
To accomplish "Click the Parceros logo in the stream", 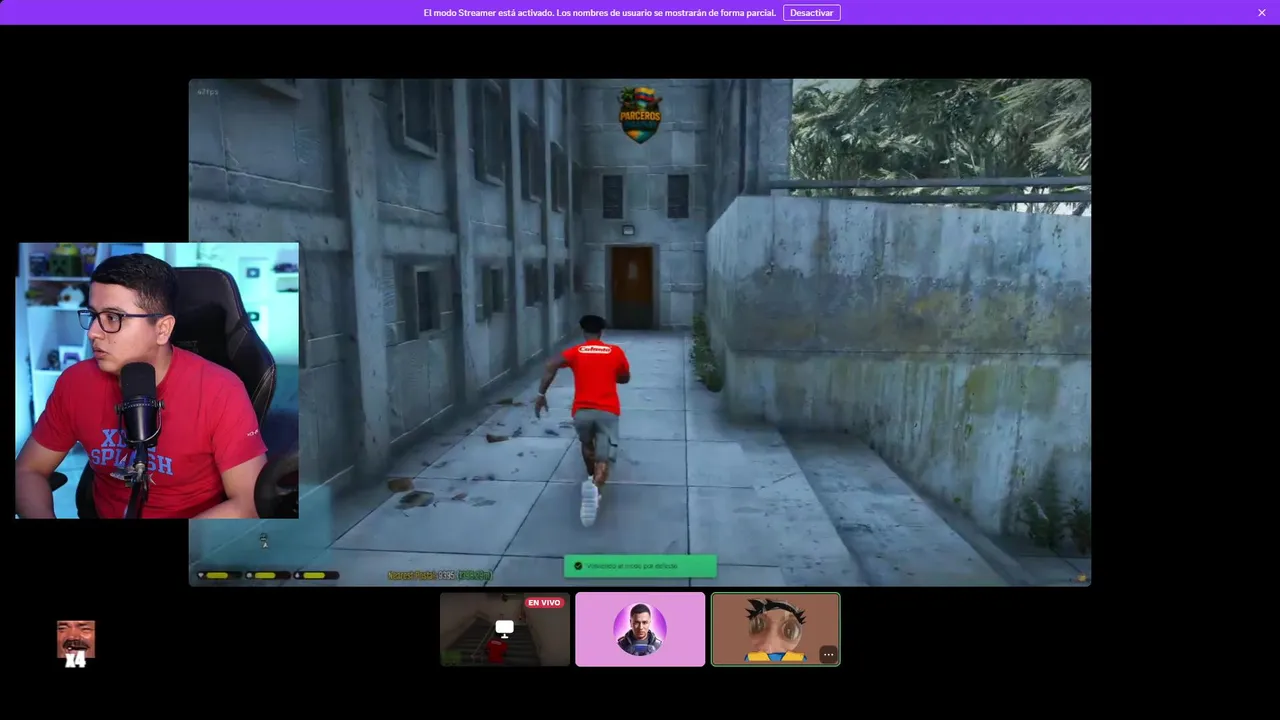I will [640, 114].
